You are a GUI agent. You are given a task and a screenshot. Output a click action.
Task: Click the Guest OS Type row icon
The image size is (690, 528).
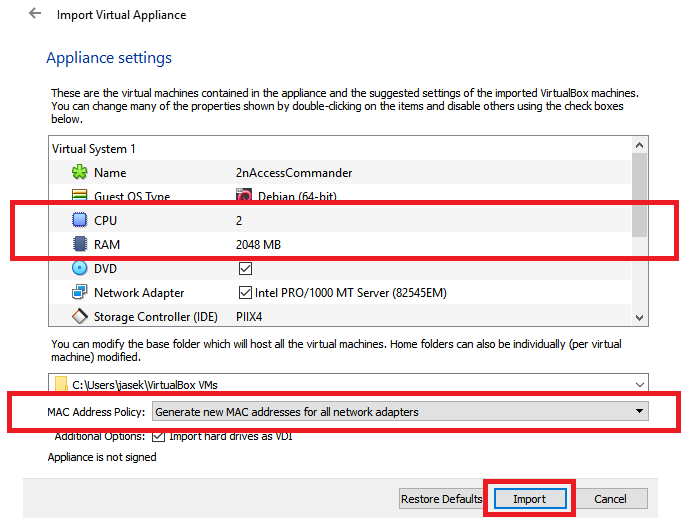pos(80,195)
